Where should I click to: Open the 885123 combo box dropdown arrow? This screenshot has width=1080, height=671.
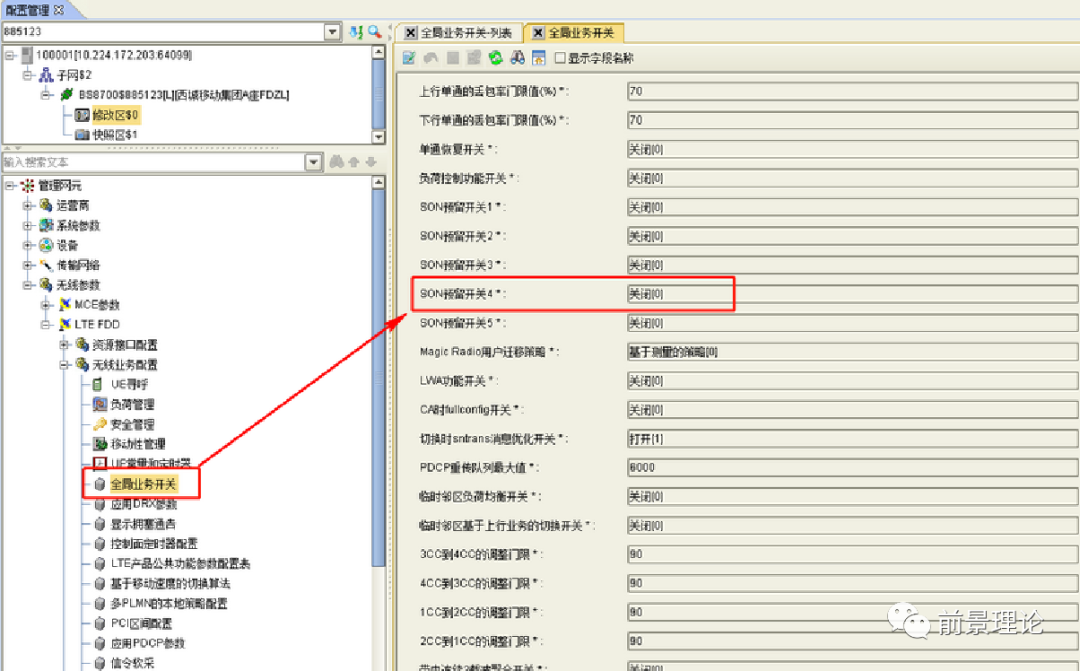[x=332, y=32]
